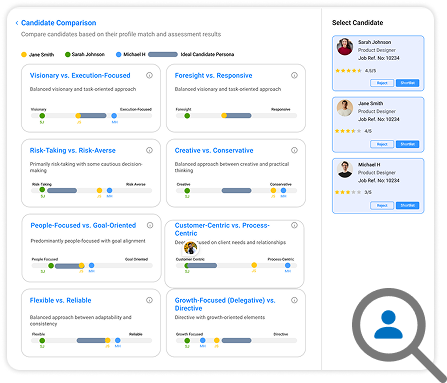
Task: Click blue marker on Growth-Focused slider
Action: [203, 340]
